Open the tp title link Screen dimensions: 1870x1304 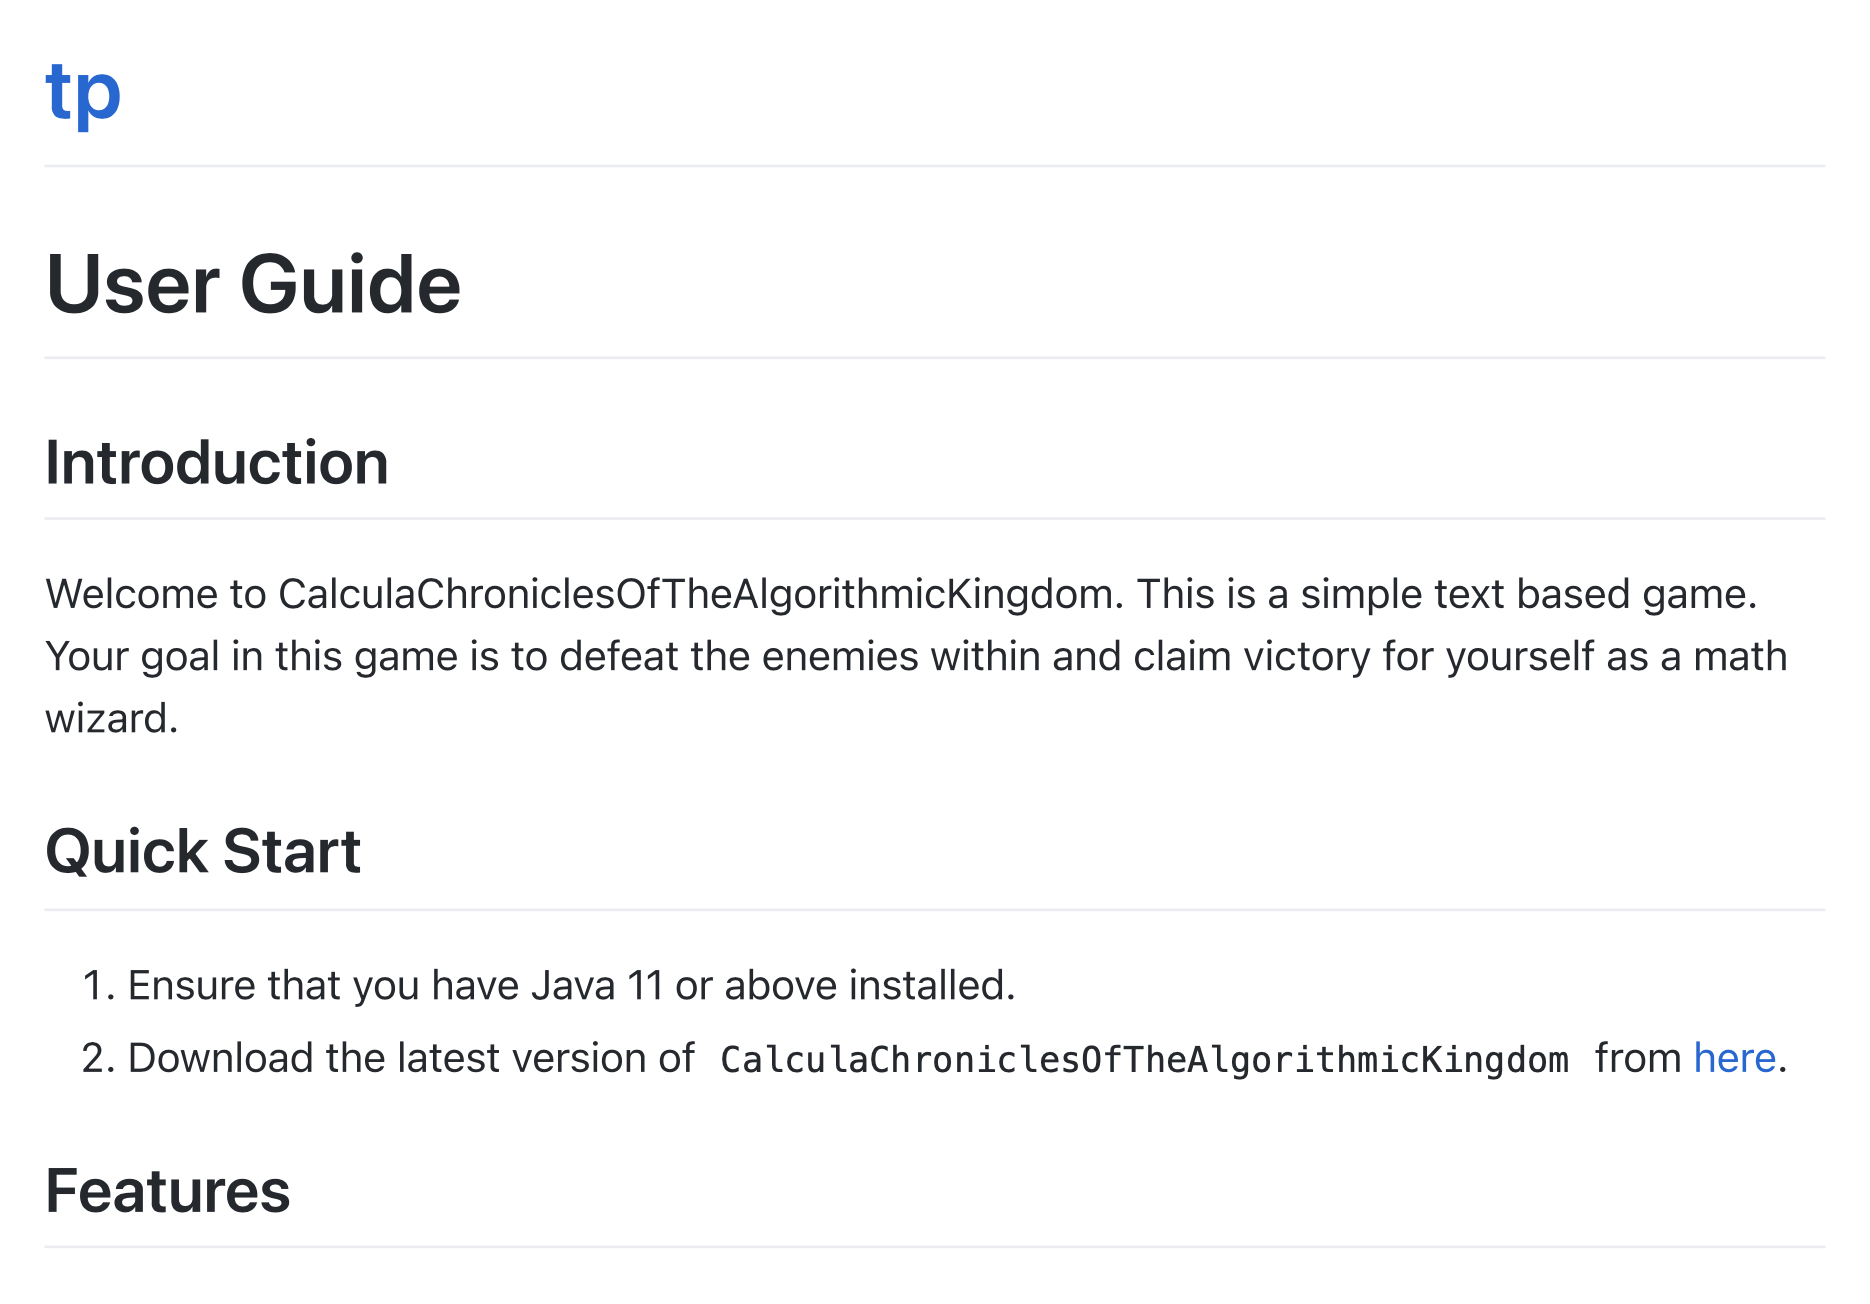(x=83, y=92)
